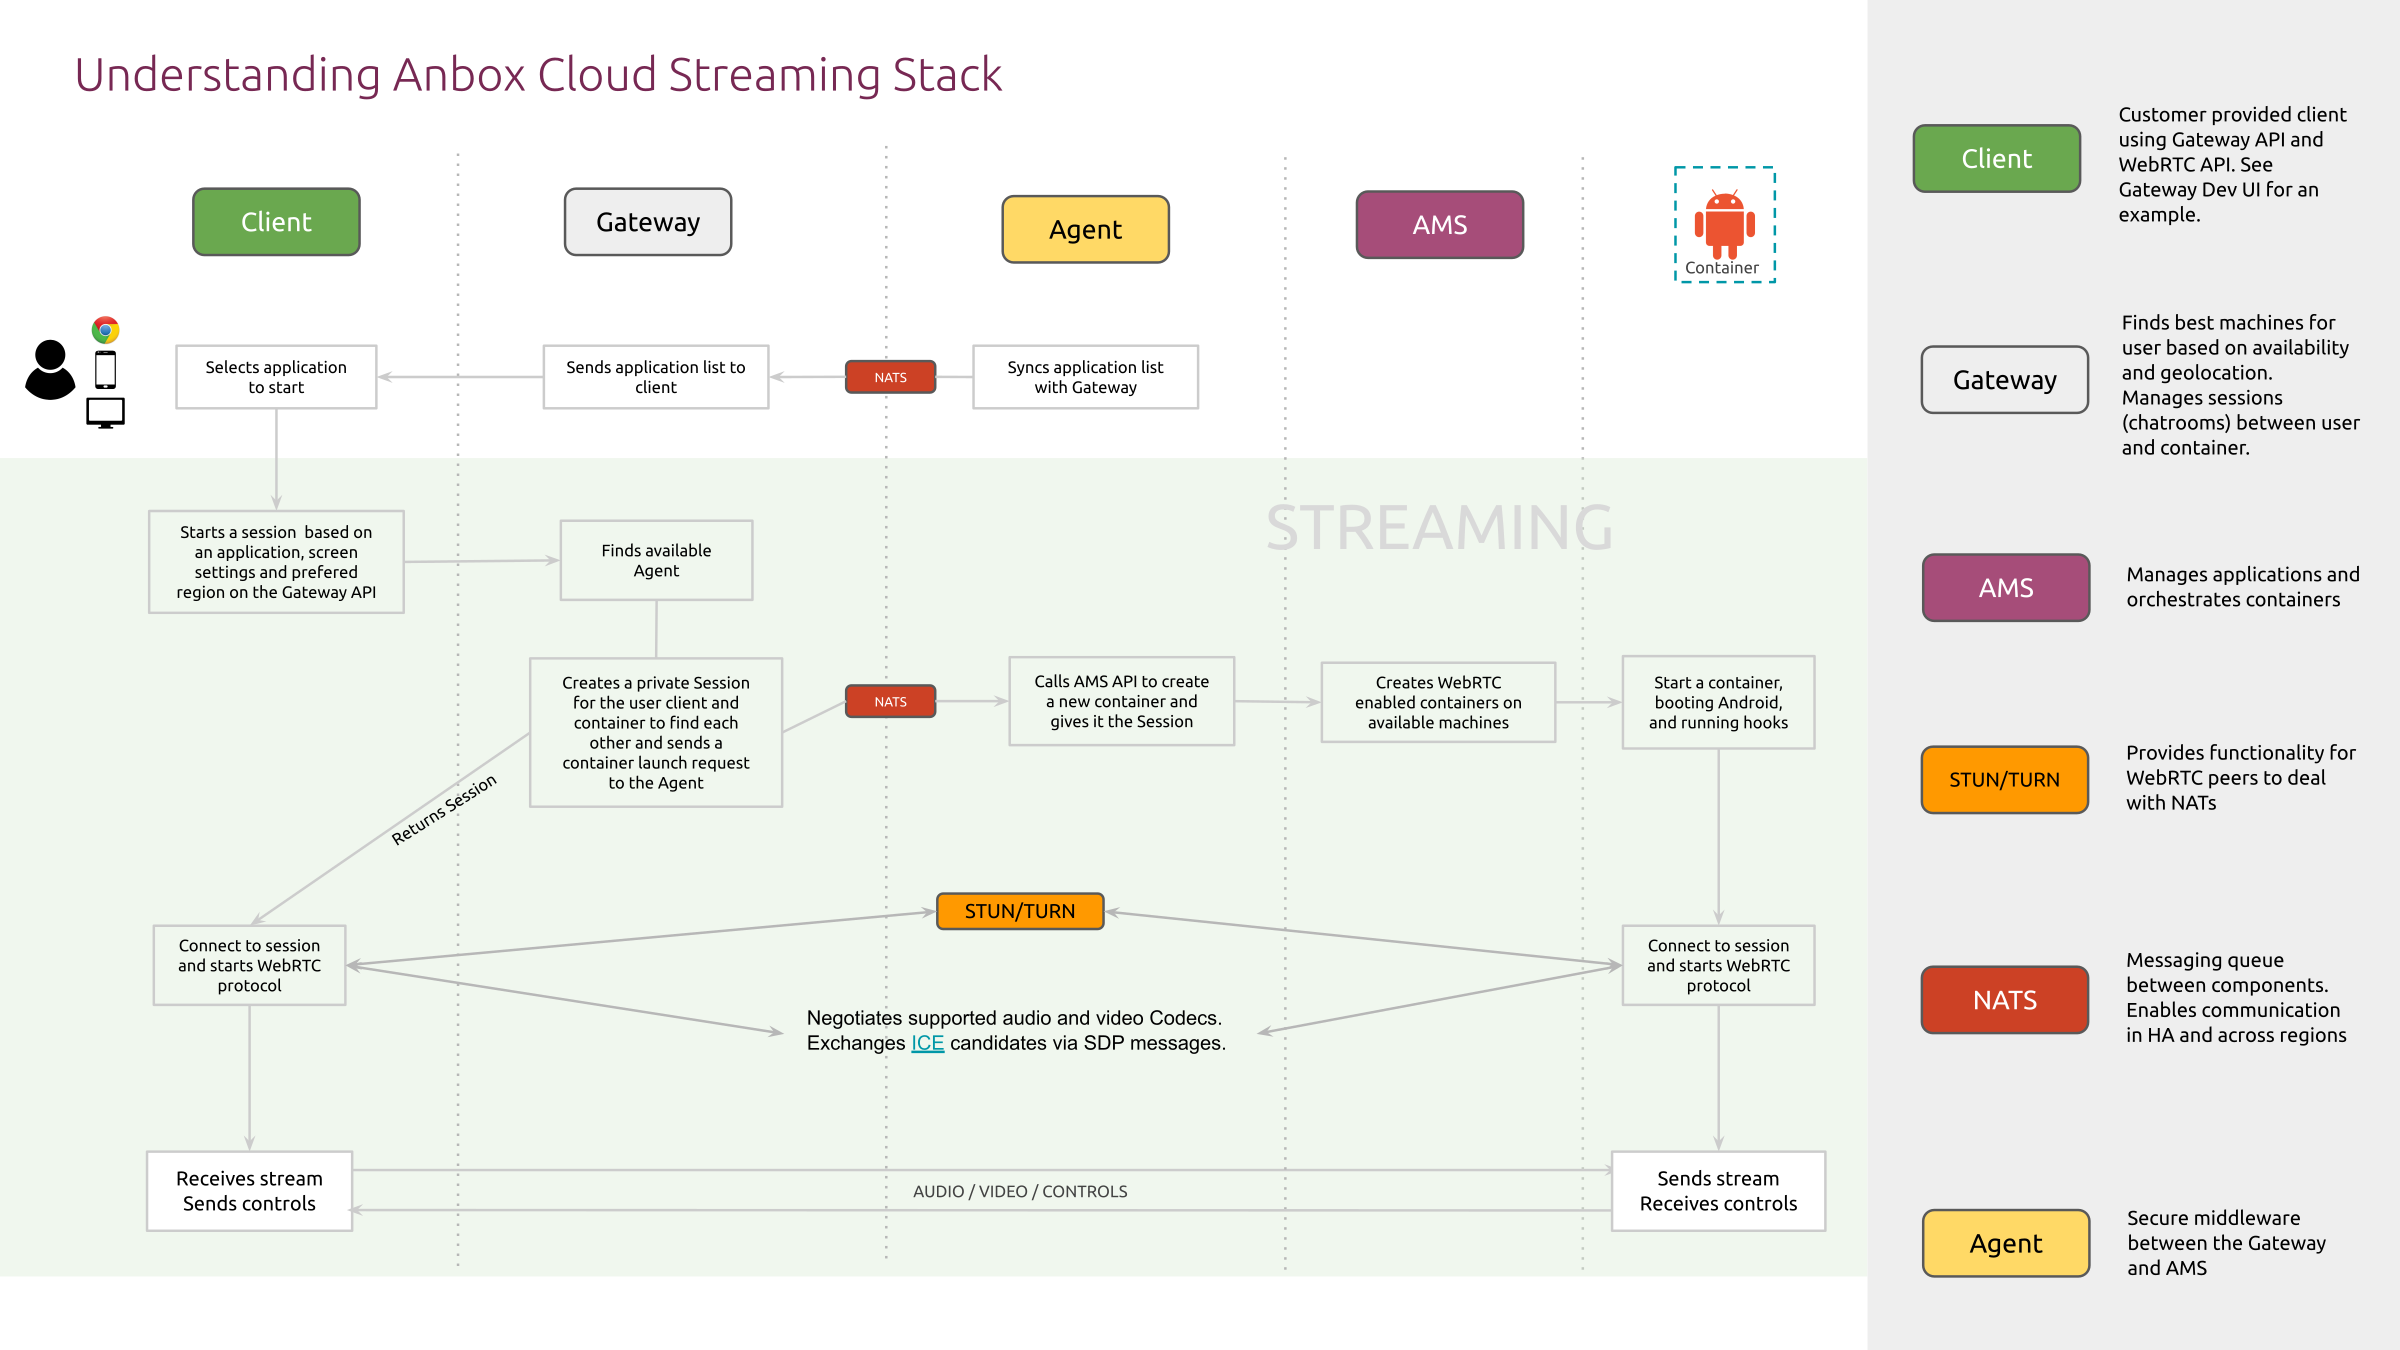Click the yellow Agent header box in diagram
Viewport: 2400px width, 1350px height.
[x=1086, y=230]
